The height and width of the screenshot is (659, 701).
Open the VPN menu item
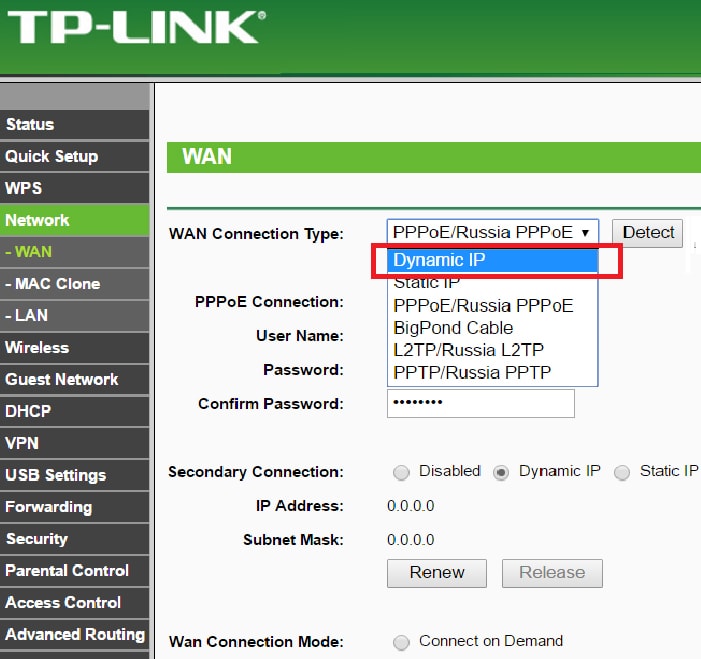coord(74,443)
